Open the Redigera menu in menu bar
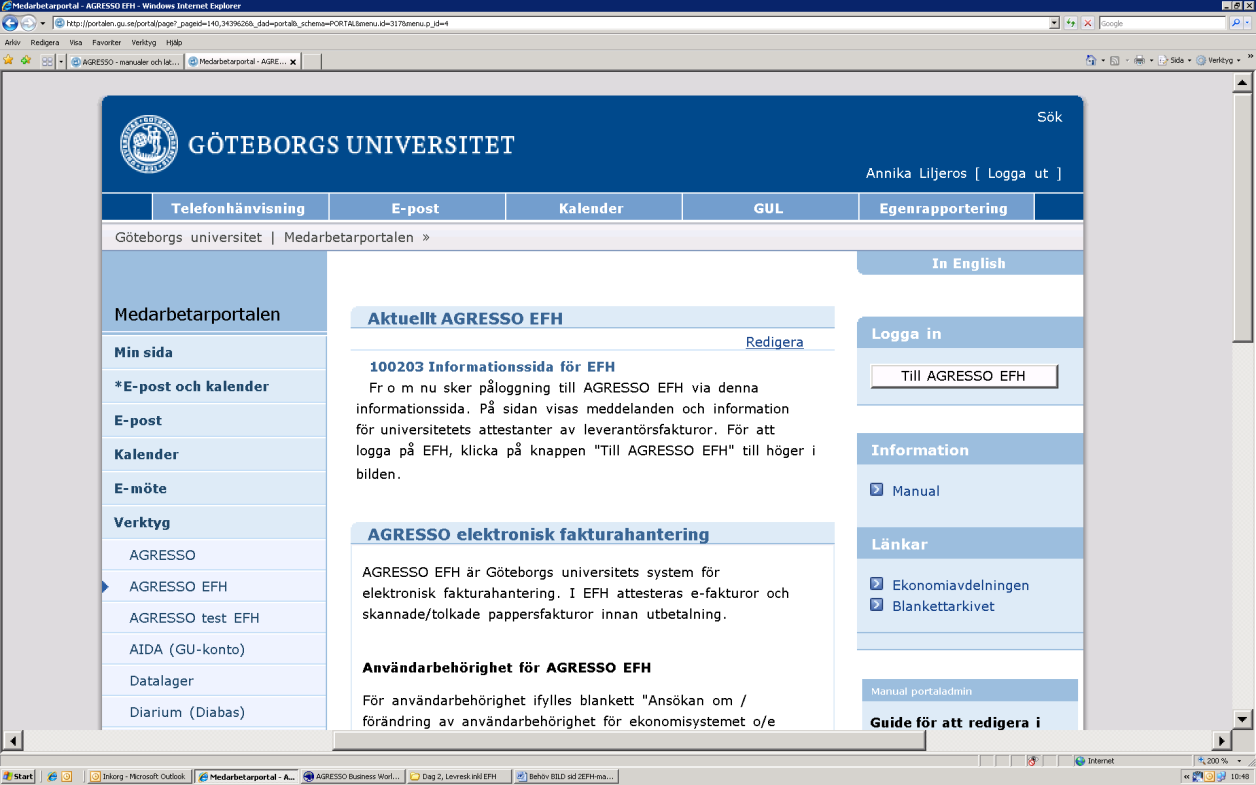The image size is (1256, 785). click(x=45, y=43)
